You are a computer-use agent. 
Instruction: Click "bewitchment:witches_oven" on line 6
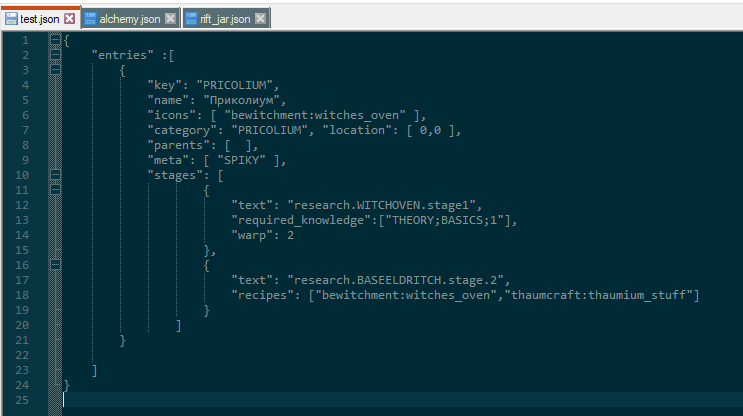[315, 115]
